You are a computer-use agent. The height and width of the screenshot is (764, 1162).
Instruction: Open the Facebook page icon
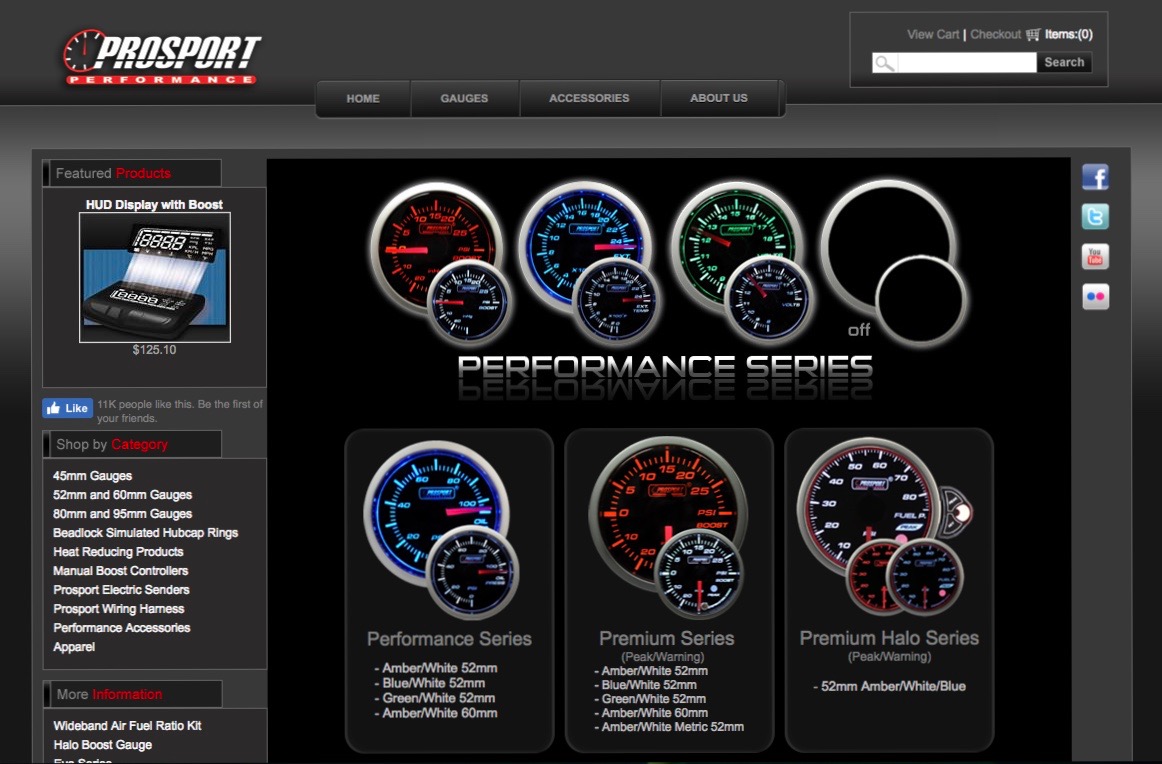point(1095,177)
